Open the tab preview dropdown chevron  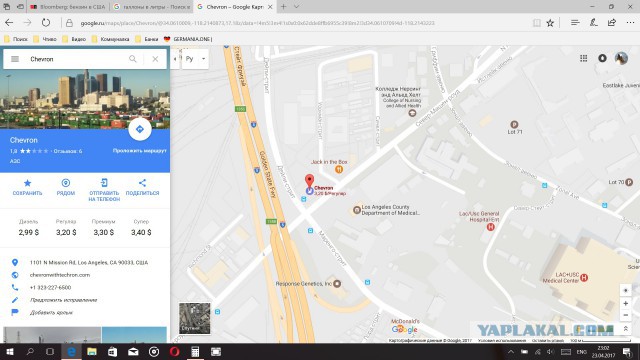297,7
